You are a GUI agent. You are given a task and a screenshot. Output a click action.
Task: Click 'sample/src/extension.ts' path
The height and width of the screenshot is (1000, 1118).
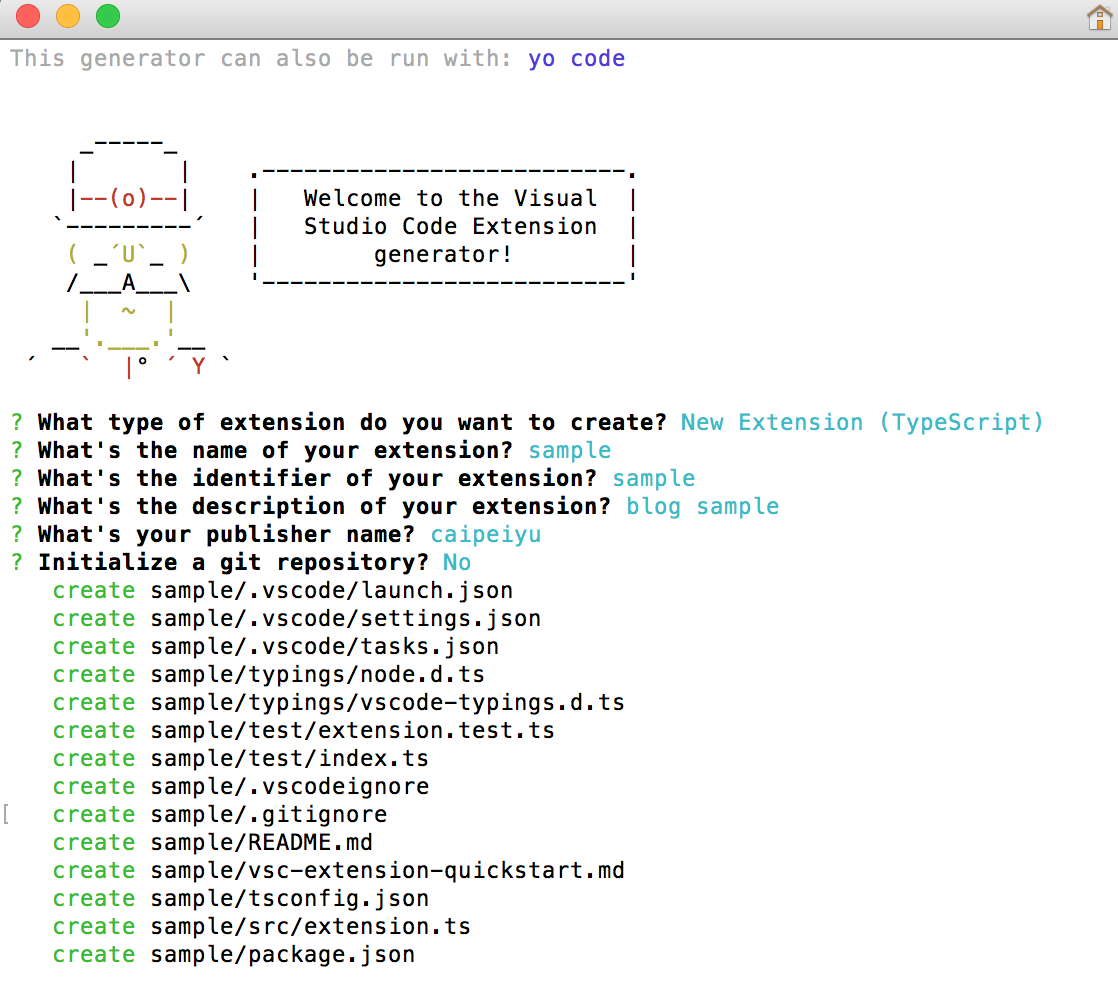pyautogui.click(x=311, y=927)
